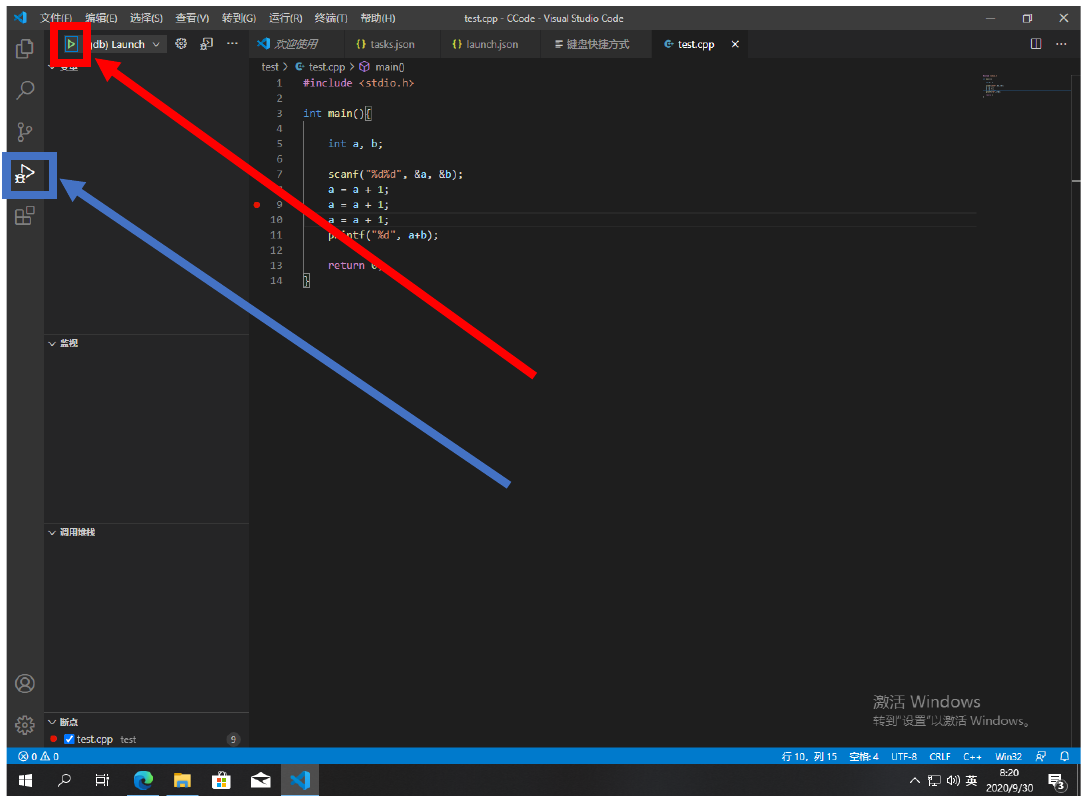This screenshot has width=1091, height=805.
Task: Toggle the breakpoint dot on line 9
Action: (x=257, y=204)
